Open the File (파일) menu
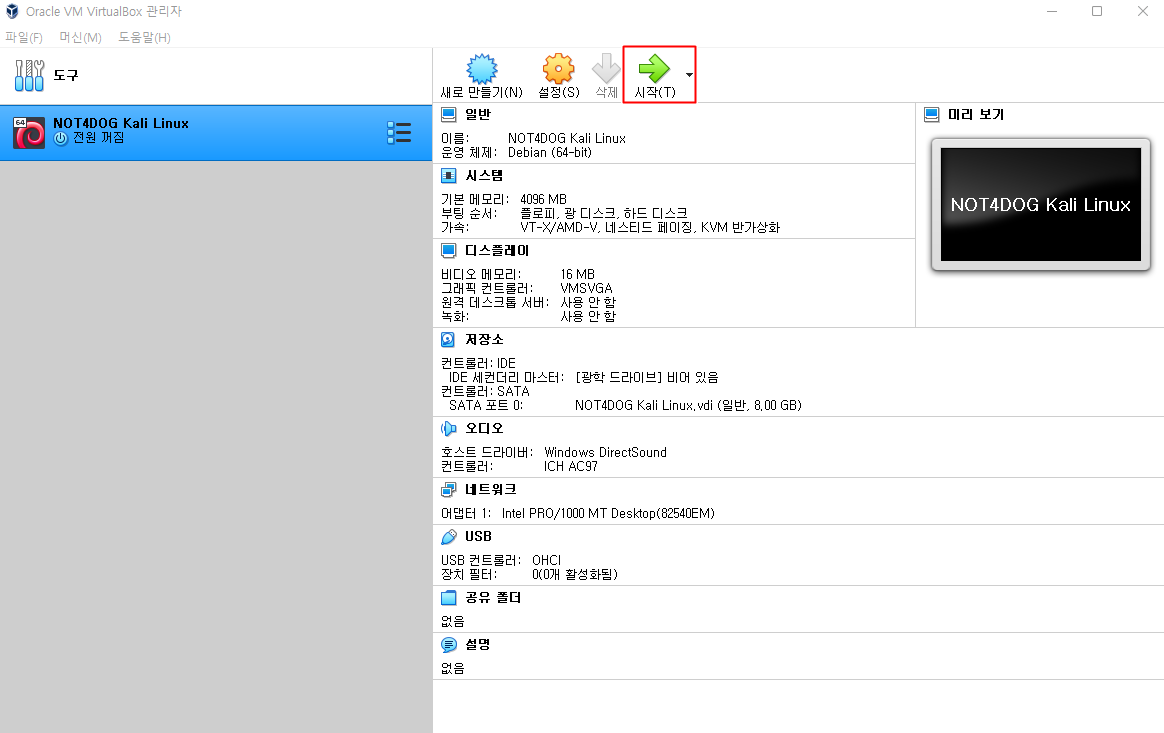This screenshot has width=1164, height=733. 24,37
